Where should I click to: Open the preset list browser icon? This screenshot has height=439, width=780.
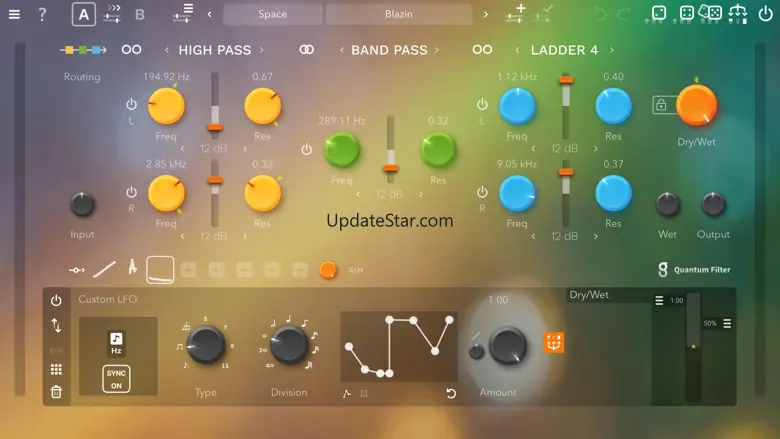183,13
